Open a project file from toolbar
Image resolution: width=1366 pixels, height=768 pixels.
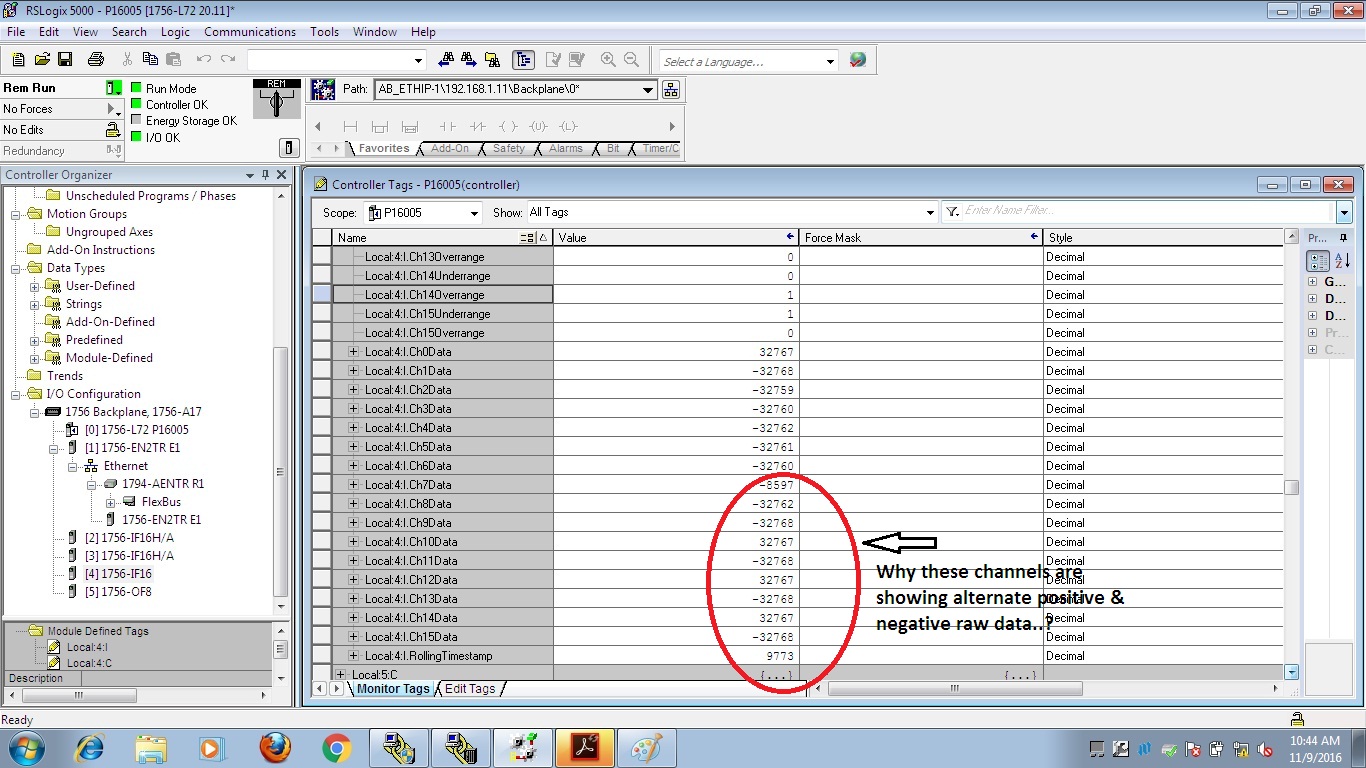42,60
